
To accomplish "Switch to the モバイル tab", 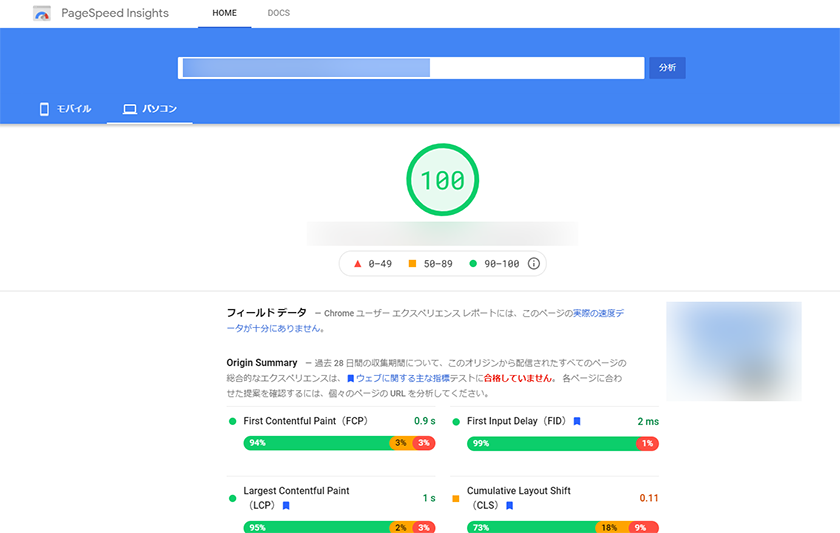I will pos(65,109).
